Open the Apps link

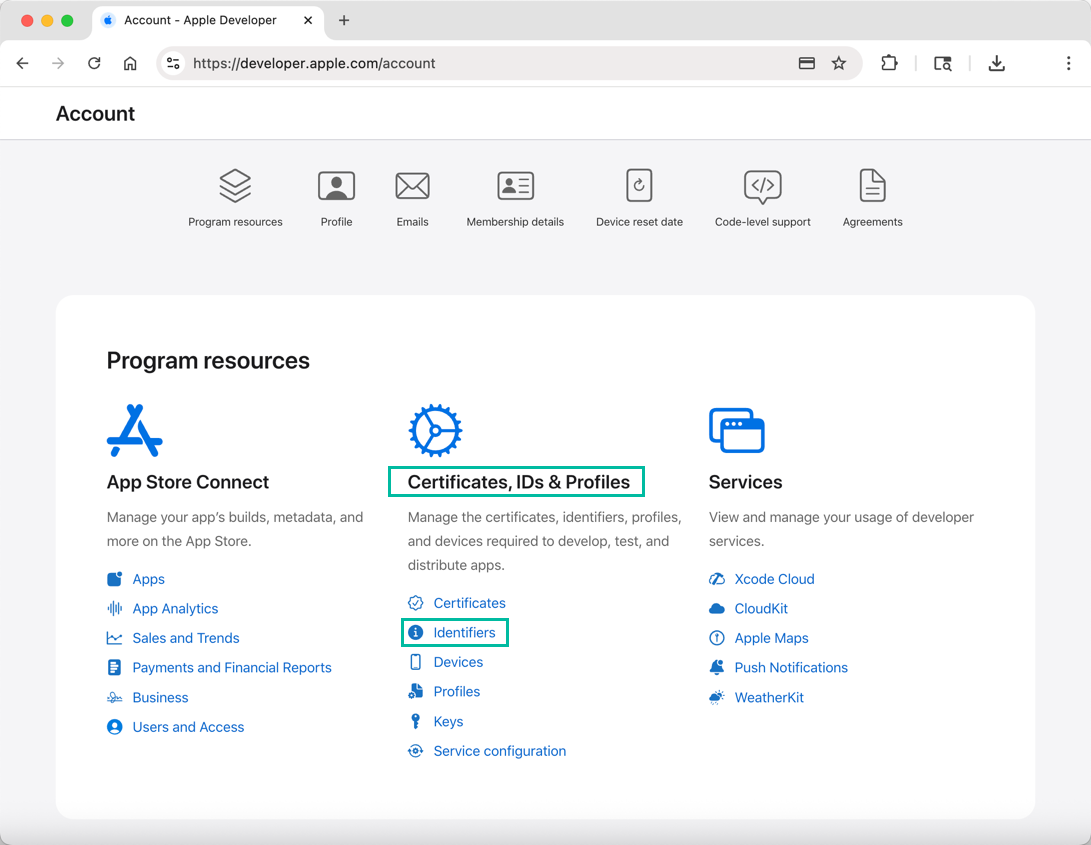148,579
